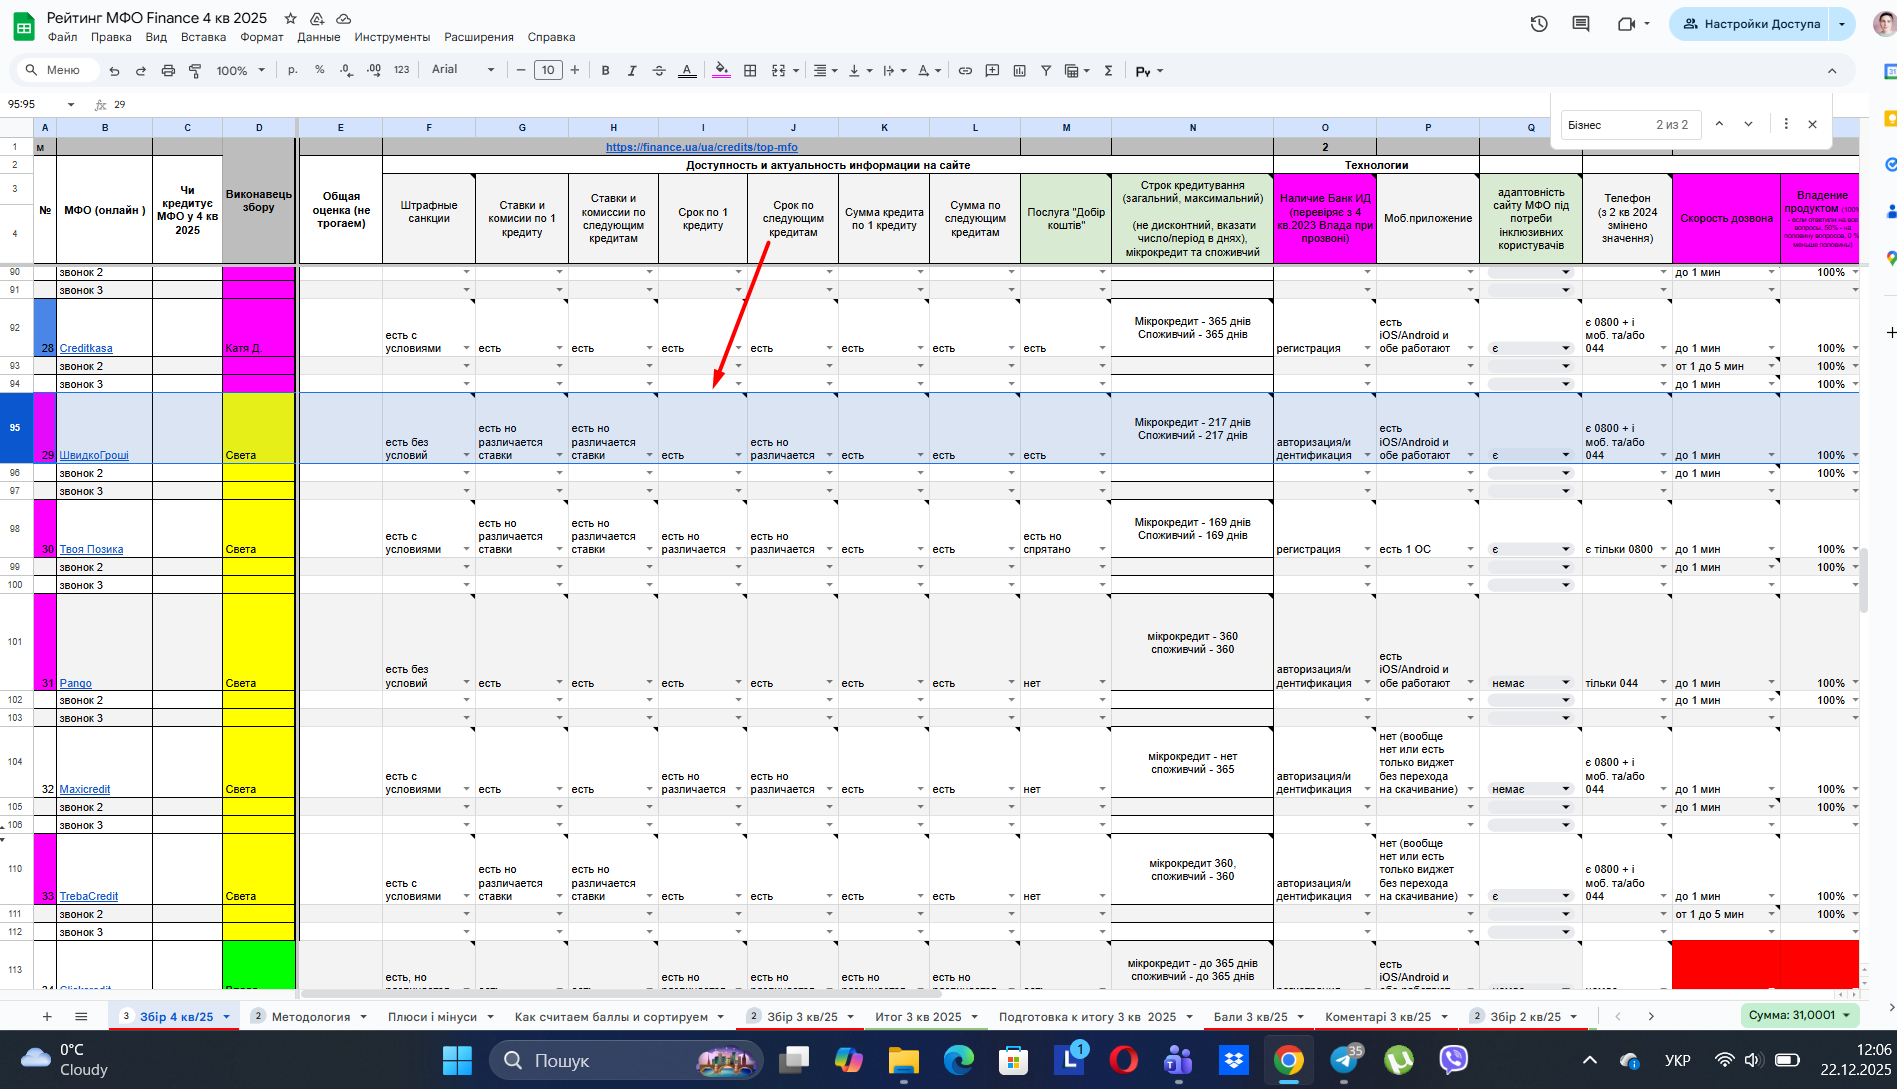Screen dimensions: 1897x1089
Task: Star this spreadsheet
Action: coord(290,18)
